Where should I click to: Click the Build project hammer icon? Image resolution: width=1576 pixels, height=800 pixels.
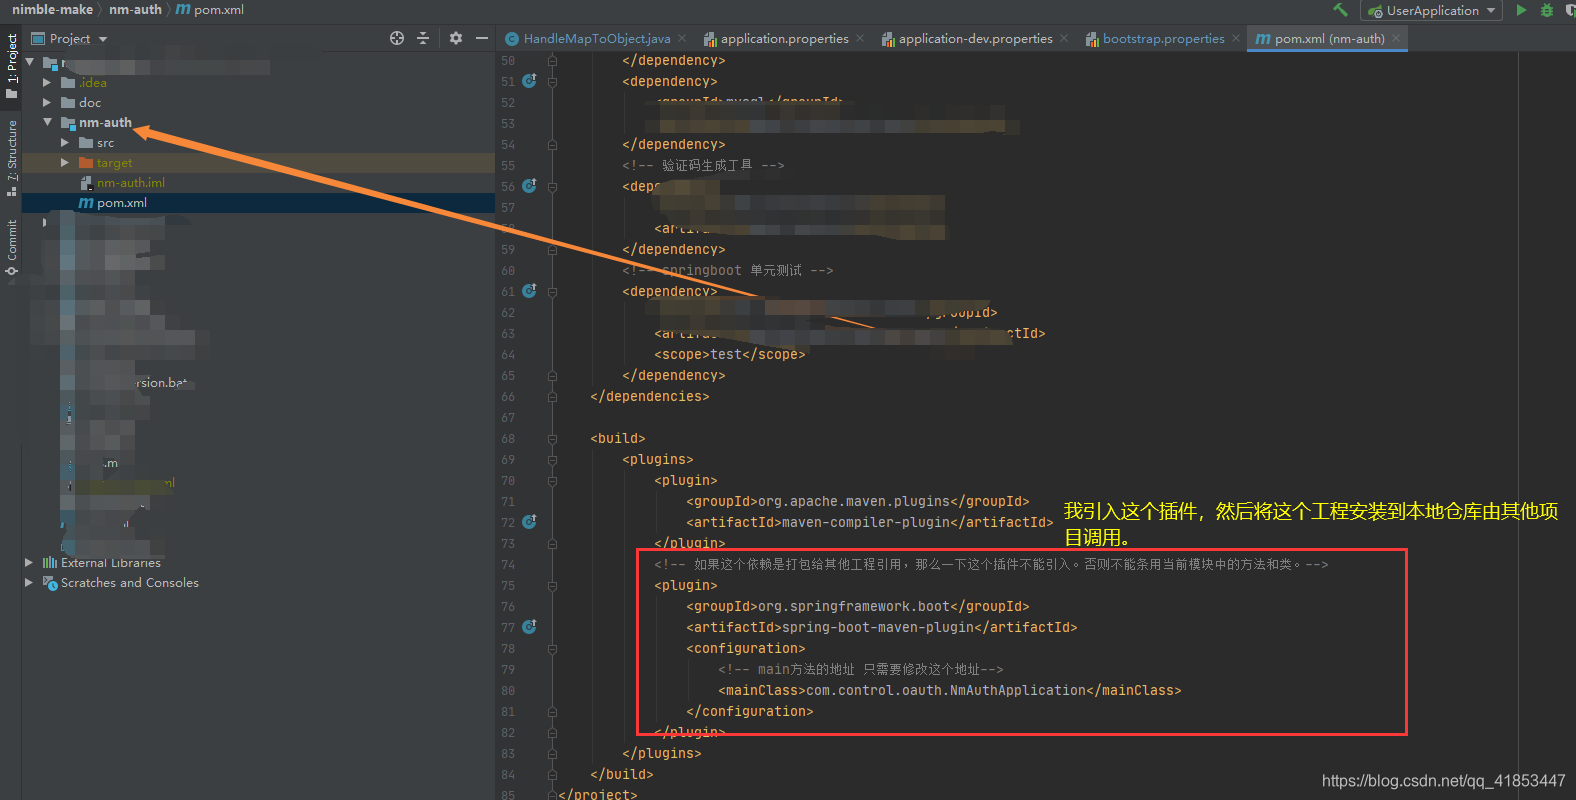tap(1340, 10)
